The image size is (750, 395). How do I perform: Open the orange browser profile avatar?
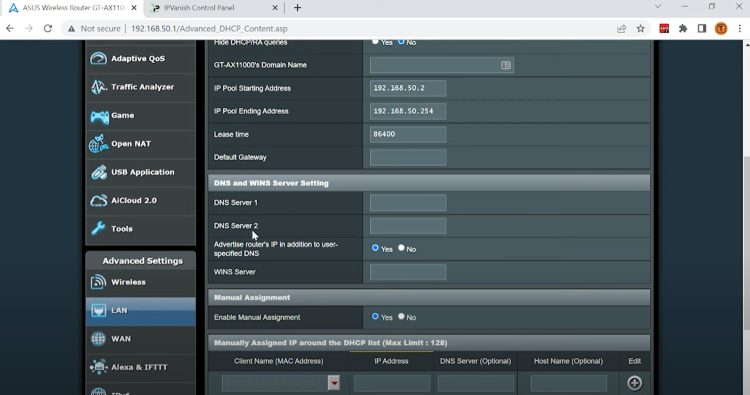[721, 29]
